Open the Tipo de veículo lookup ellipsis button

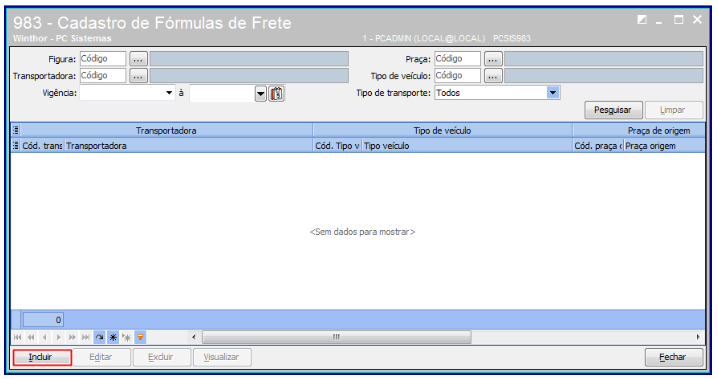pos(493,76)
